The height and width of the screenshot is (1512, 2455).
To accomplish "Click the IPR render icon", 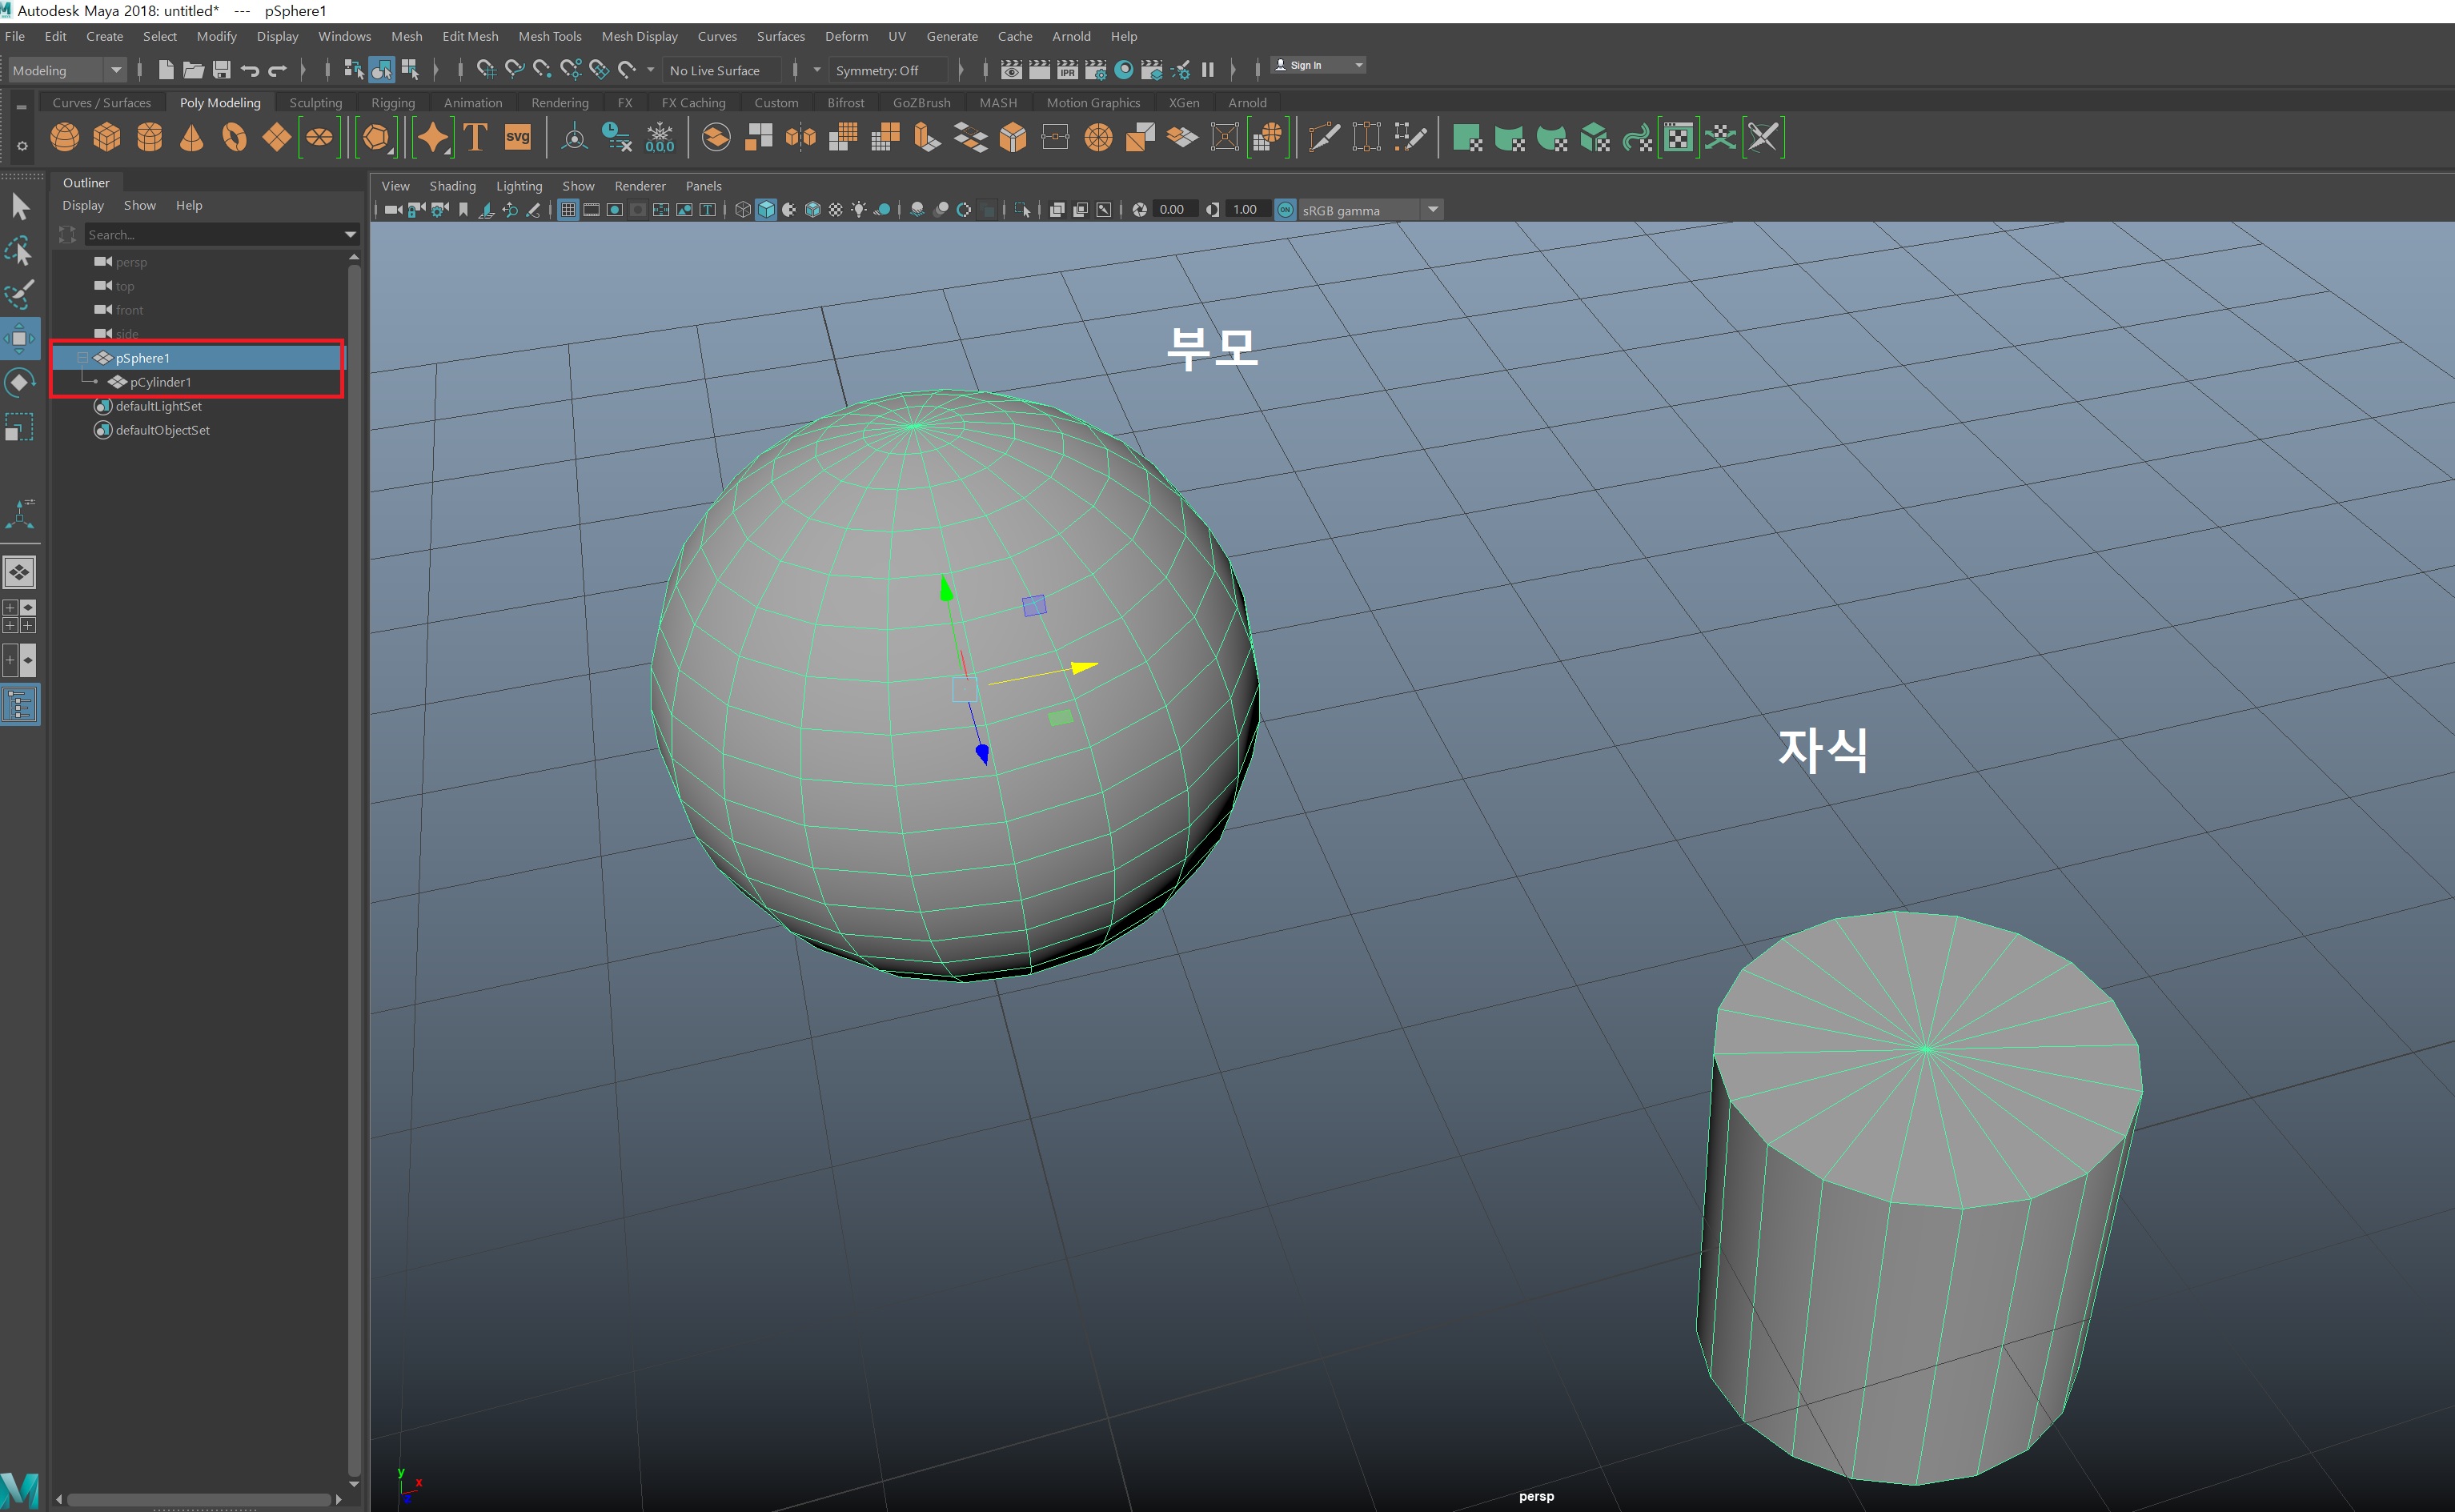I will [x=1067, y=69].
